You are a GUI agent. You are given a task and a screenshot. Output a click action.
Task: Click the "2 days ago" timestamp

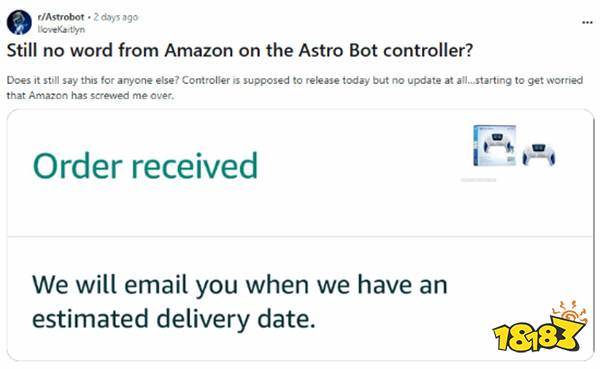[x=116, y=17]
